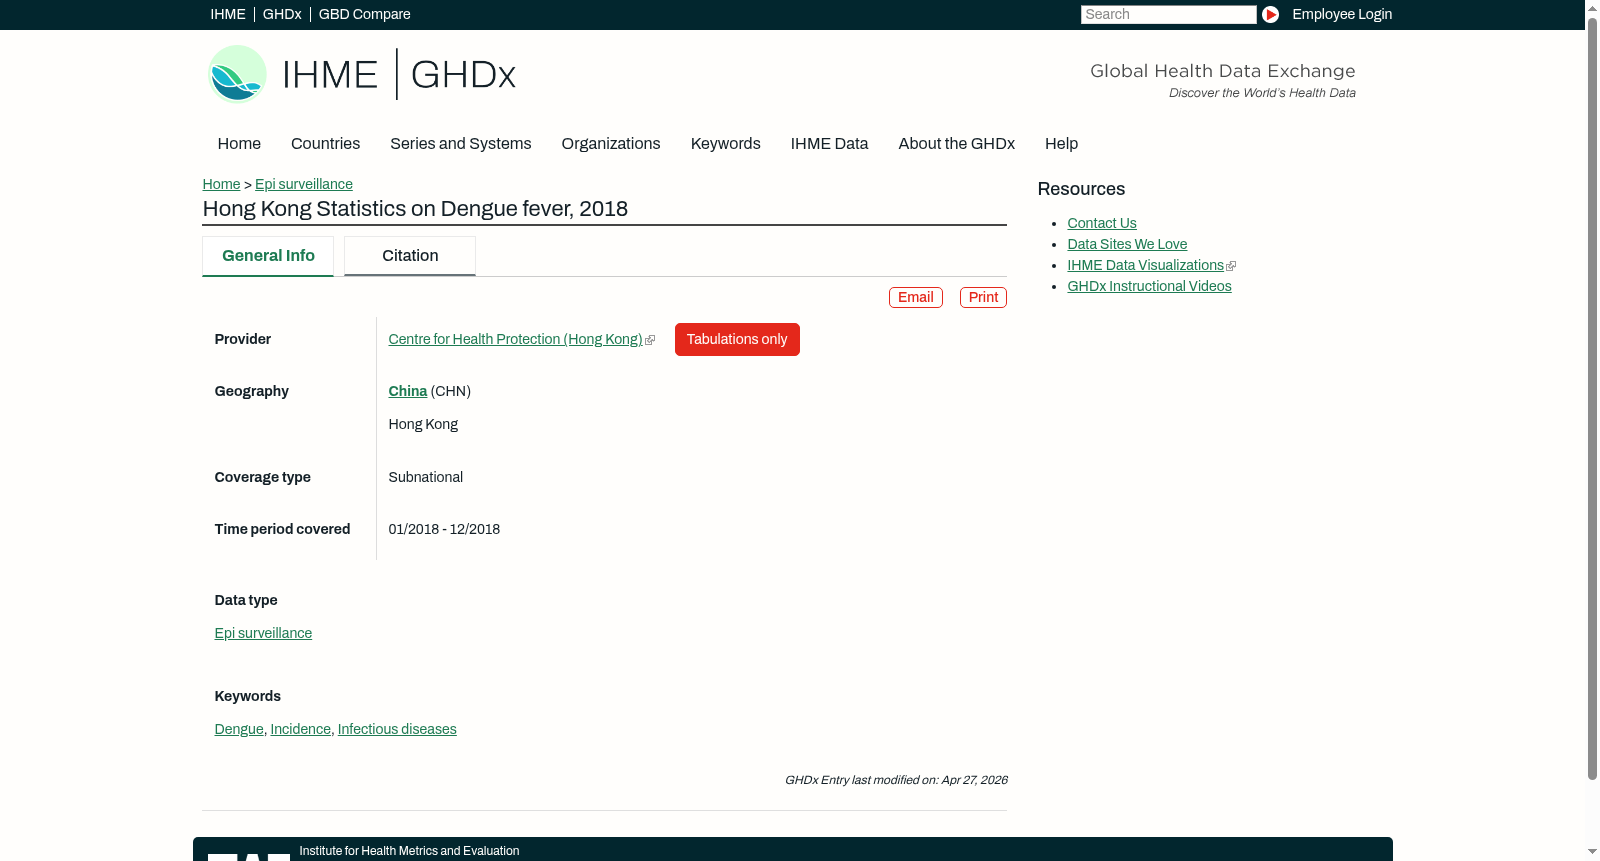Viewport: 1600px width, 861px height.
Task: Open the Countries menu
Action: (325, 144)
